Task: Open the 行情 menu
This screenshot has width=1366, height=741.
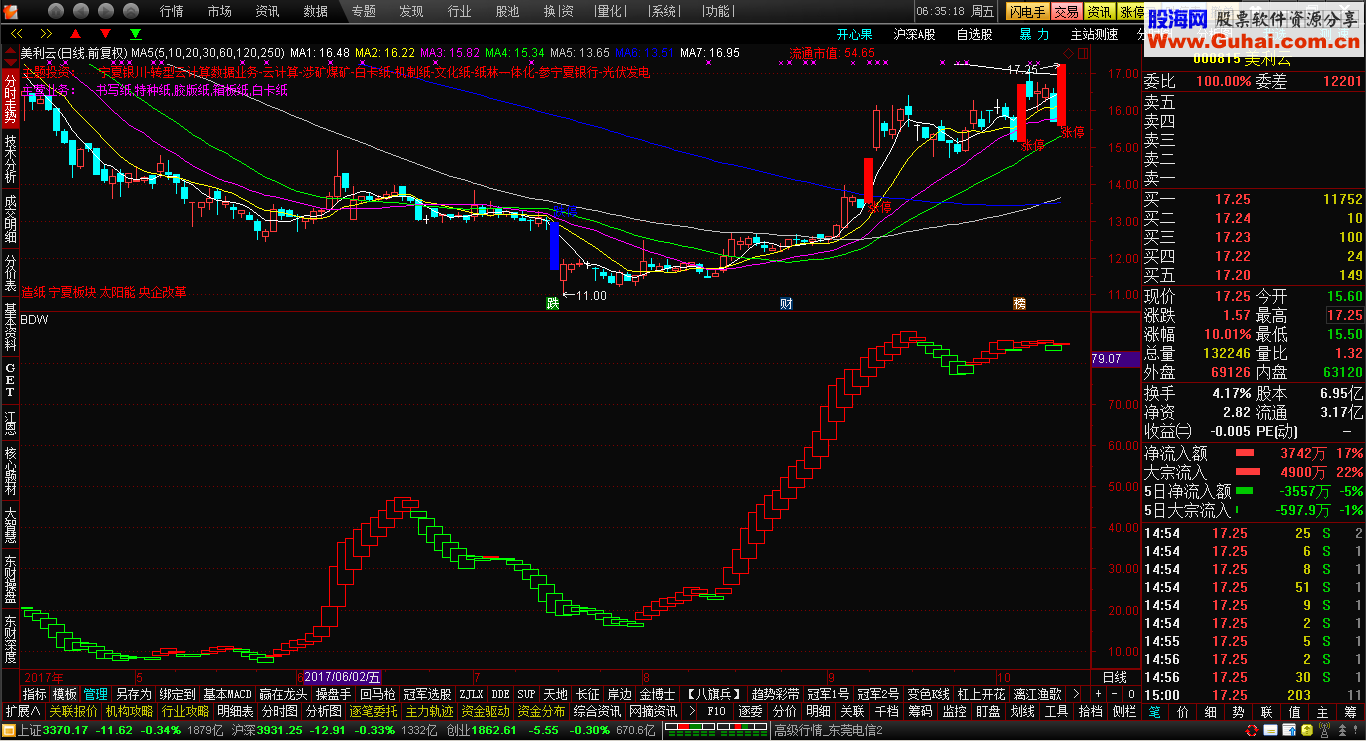Action: [172, 11]
